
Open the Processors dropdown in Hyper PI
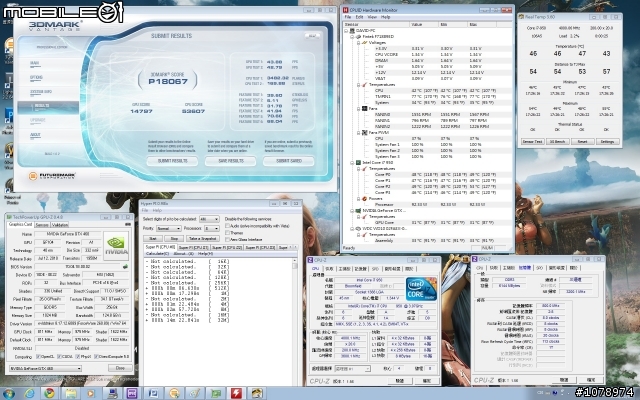(x=211, y=229)
